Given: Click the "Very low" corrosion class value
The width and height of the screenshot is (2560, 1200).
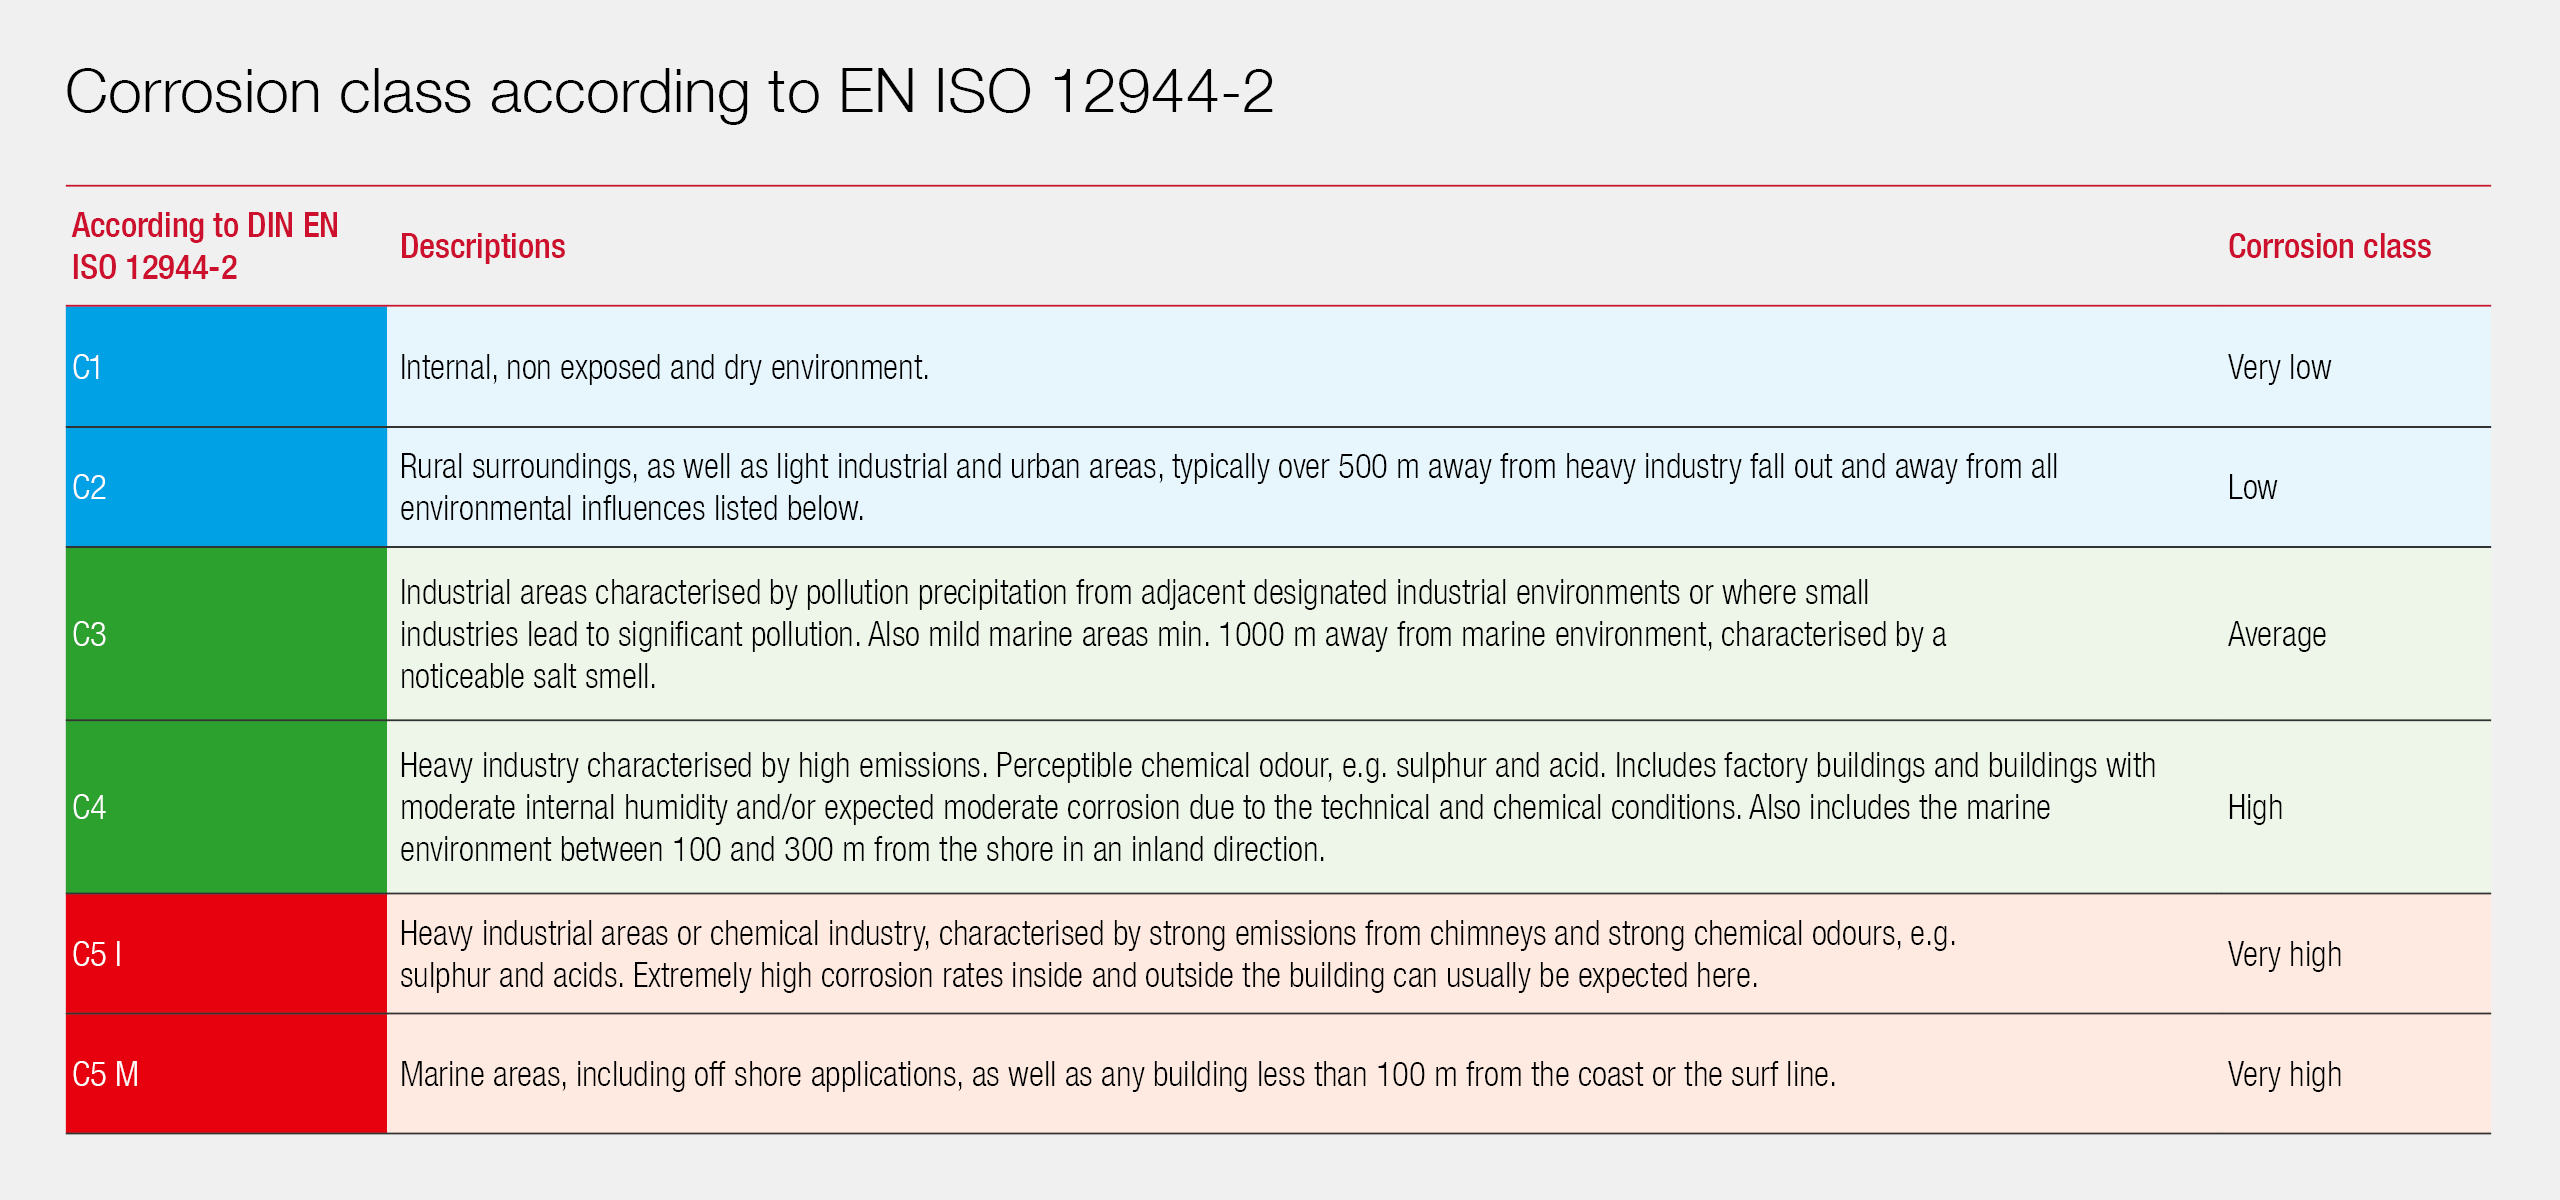Looking at the screenshot, I should pyautogui.click(x=2278, y=368).
